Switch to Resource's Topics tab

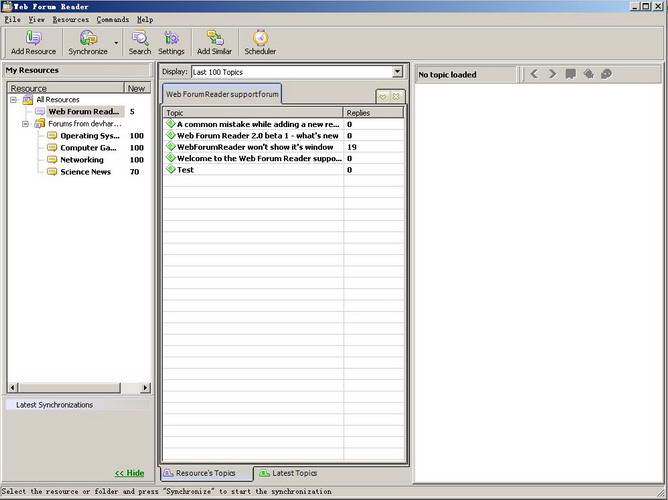(206, 473)
